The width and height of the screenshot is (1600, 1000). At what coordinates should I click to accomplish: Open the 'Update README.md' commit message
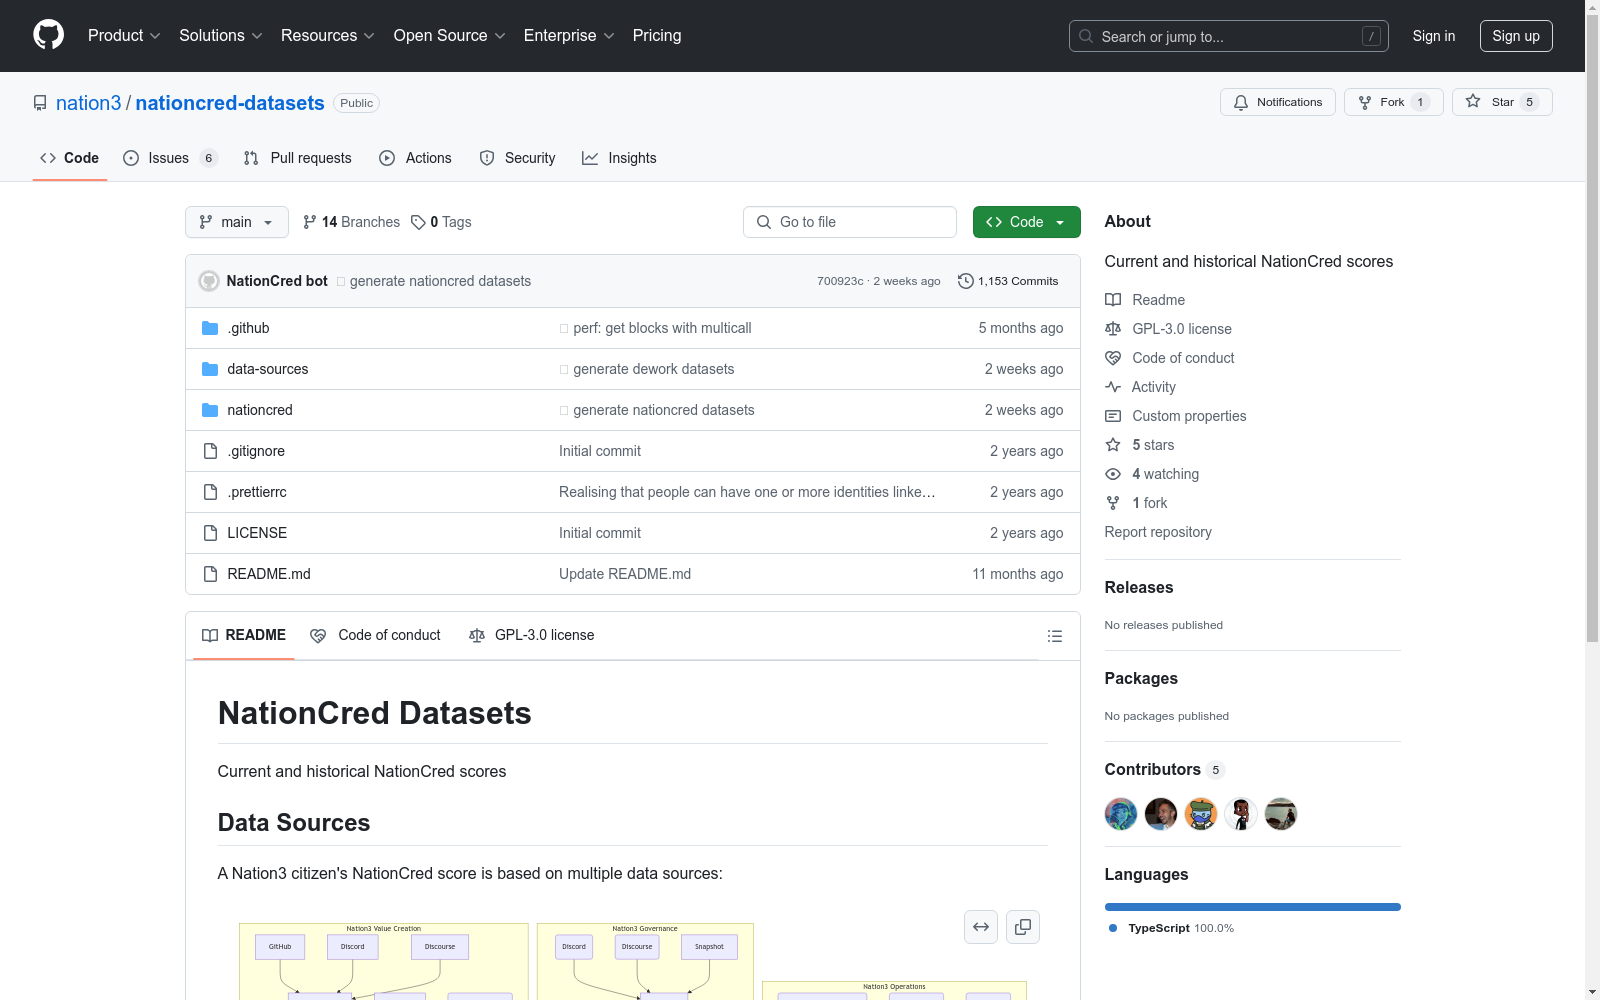tap(625, 574)
